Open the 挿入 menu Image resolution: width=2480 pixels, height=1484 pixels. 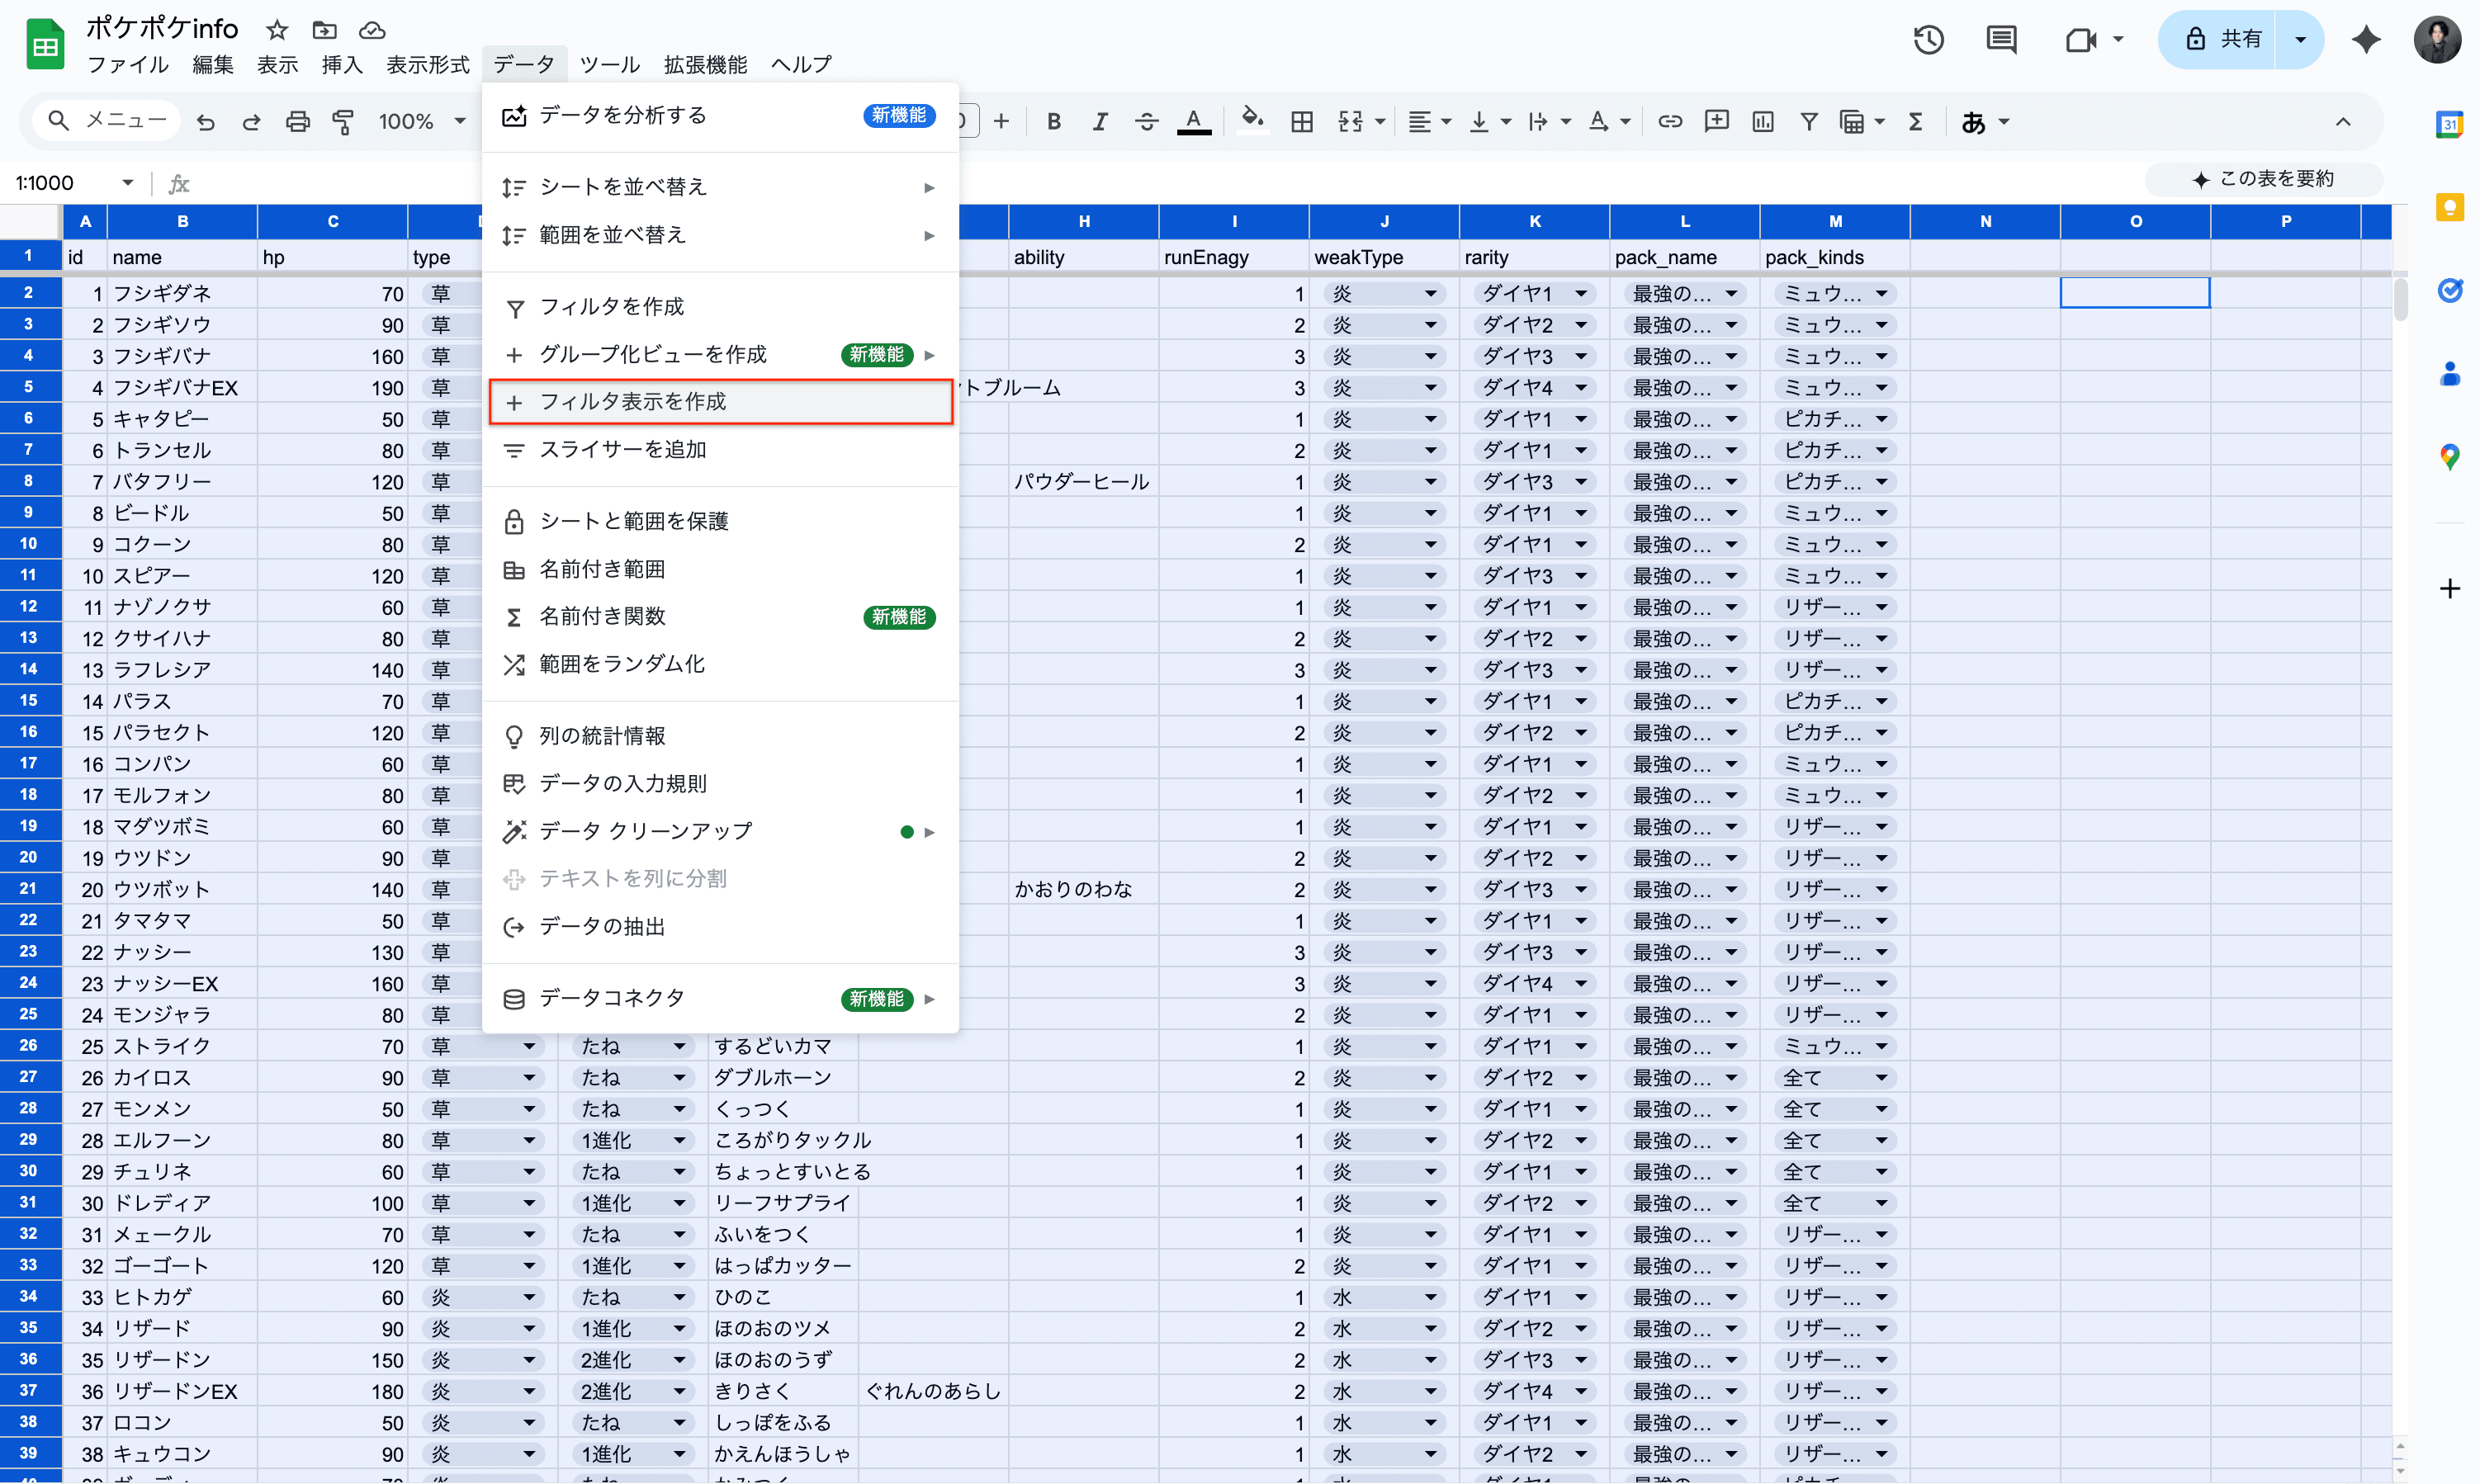pyautogui.click(x=342, y=65)
